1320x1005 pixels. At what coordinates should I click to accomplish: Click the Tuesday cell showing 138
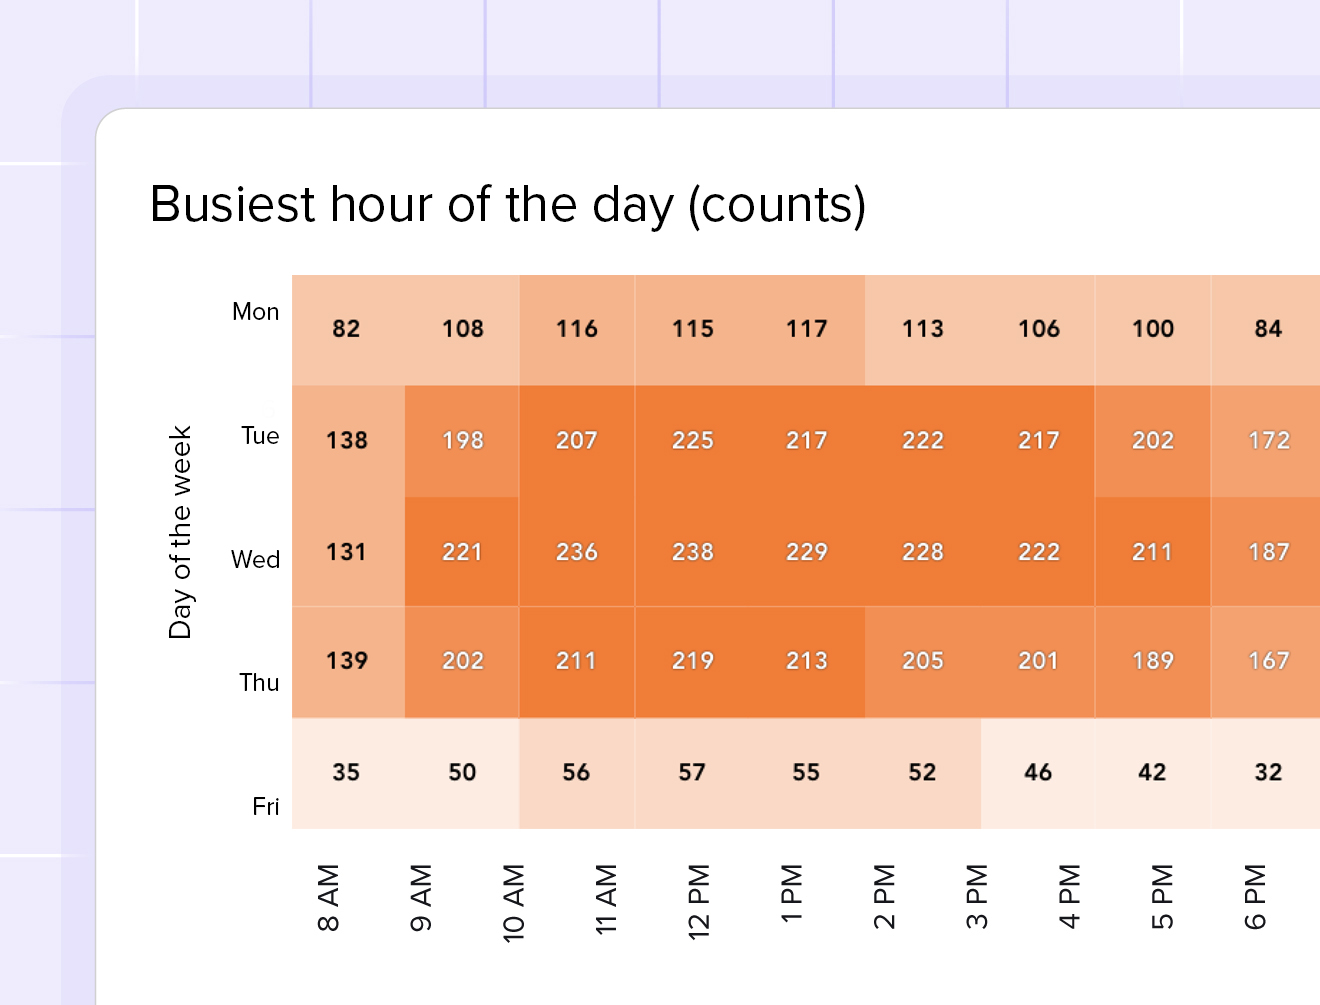(346, 440)
